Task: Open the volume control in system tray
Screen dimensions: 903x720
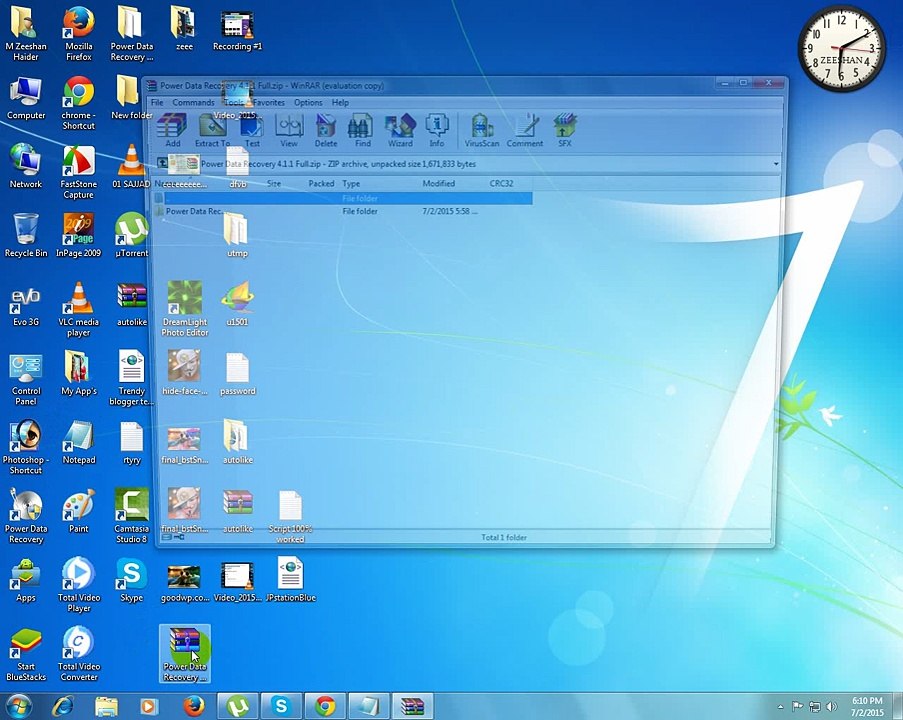Action: click(831, 706)
